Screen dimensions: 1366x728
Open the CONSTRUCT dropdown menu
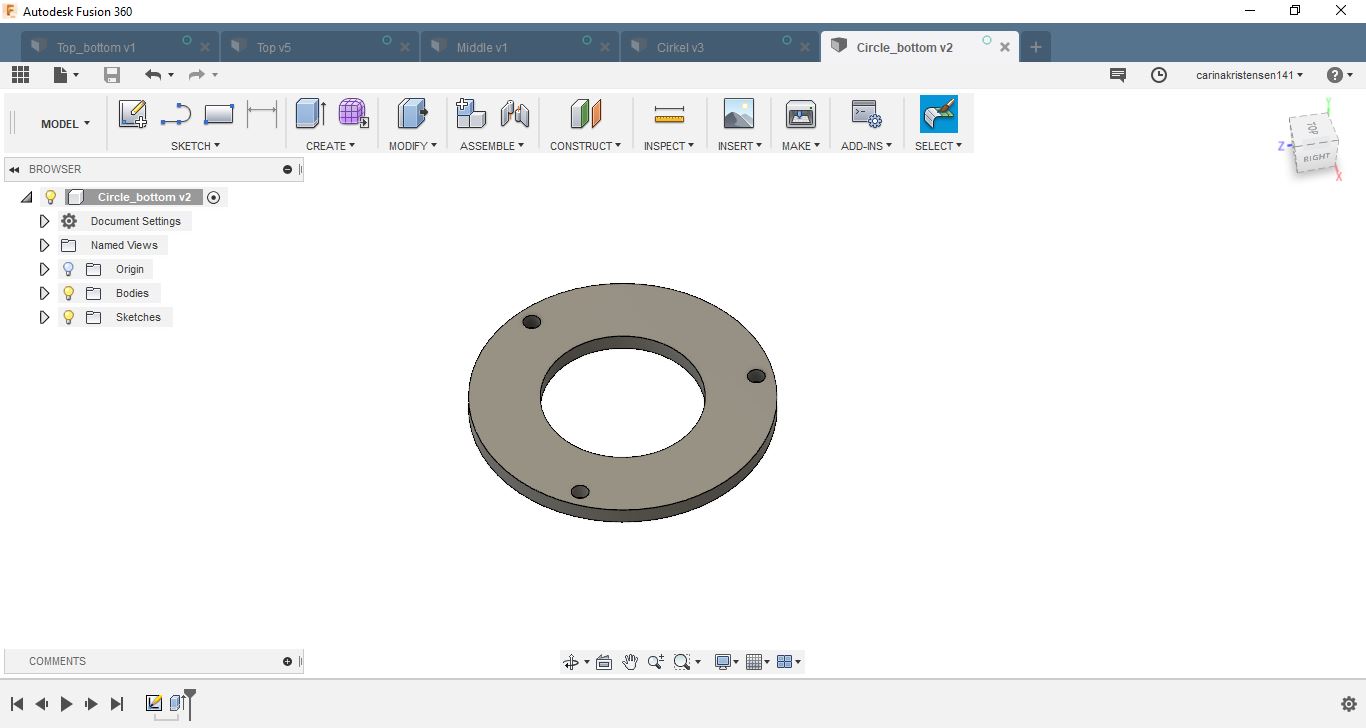pos(585,146)
